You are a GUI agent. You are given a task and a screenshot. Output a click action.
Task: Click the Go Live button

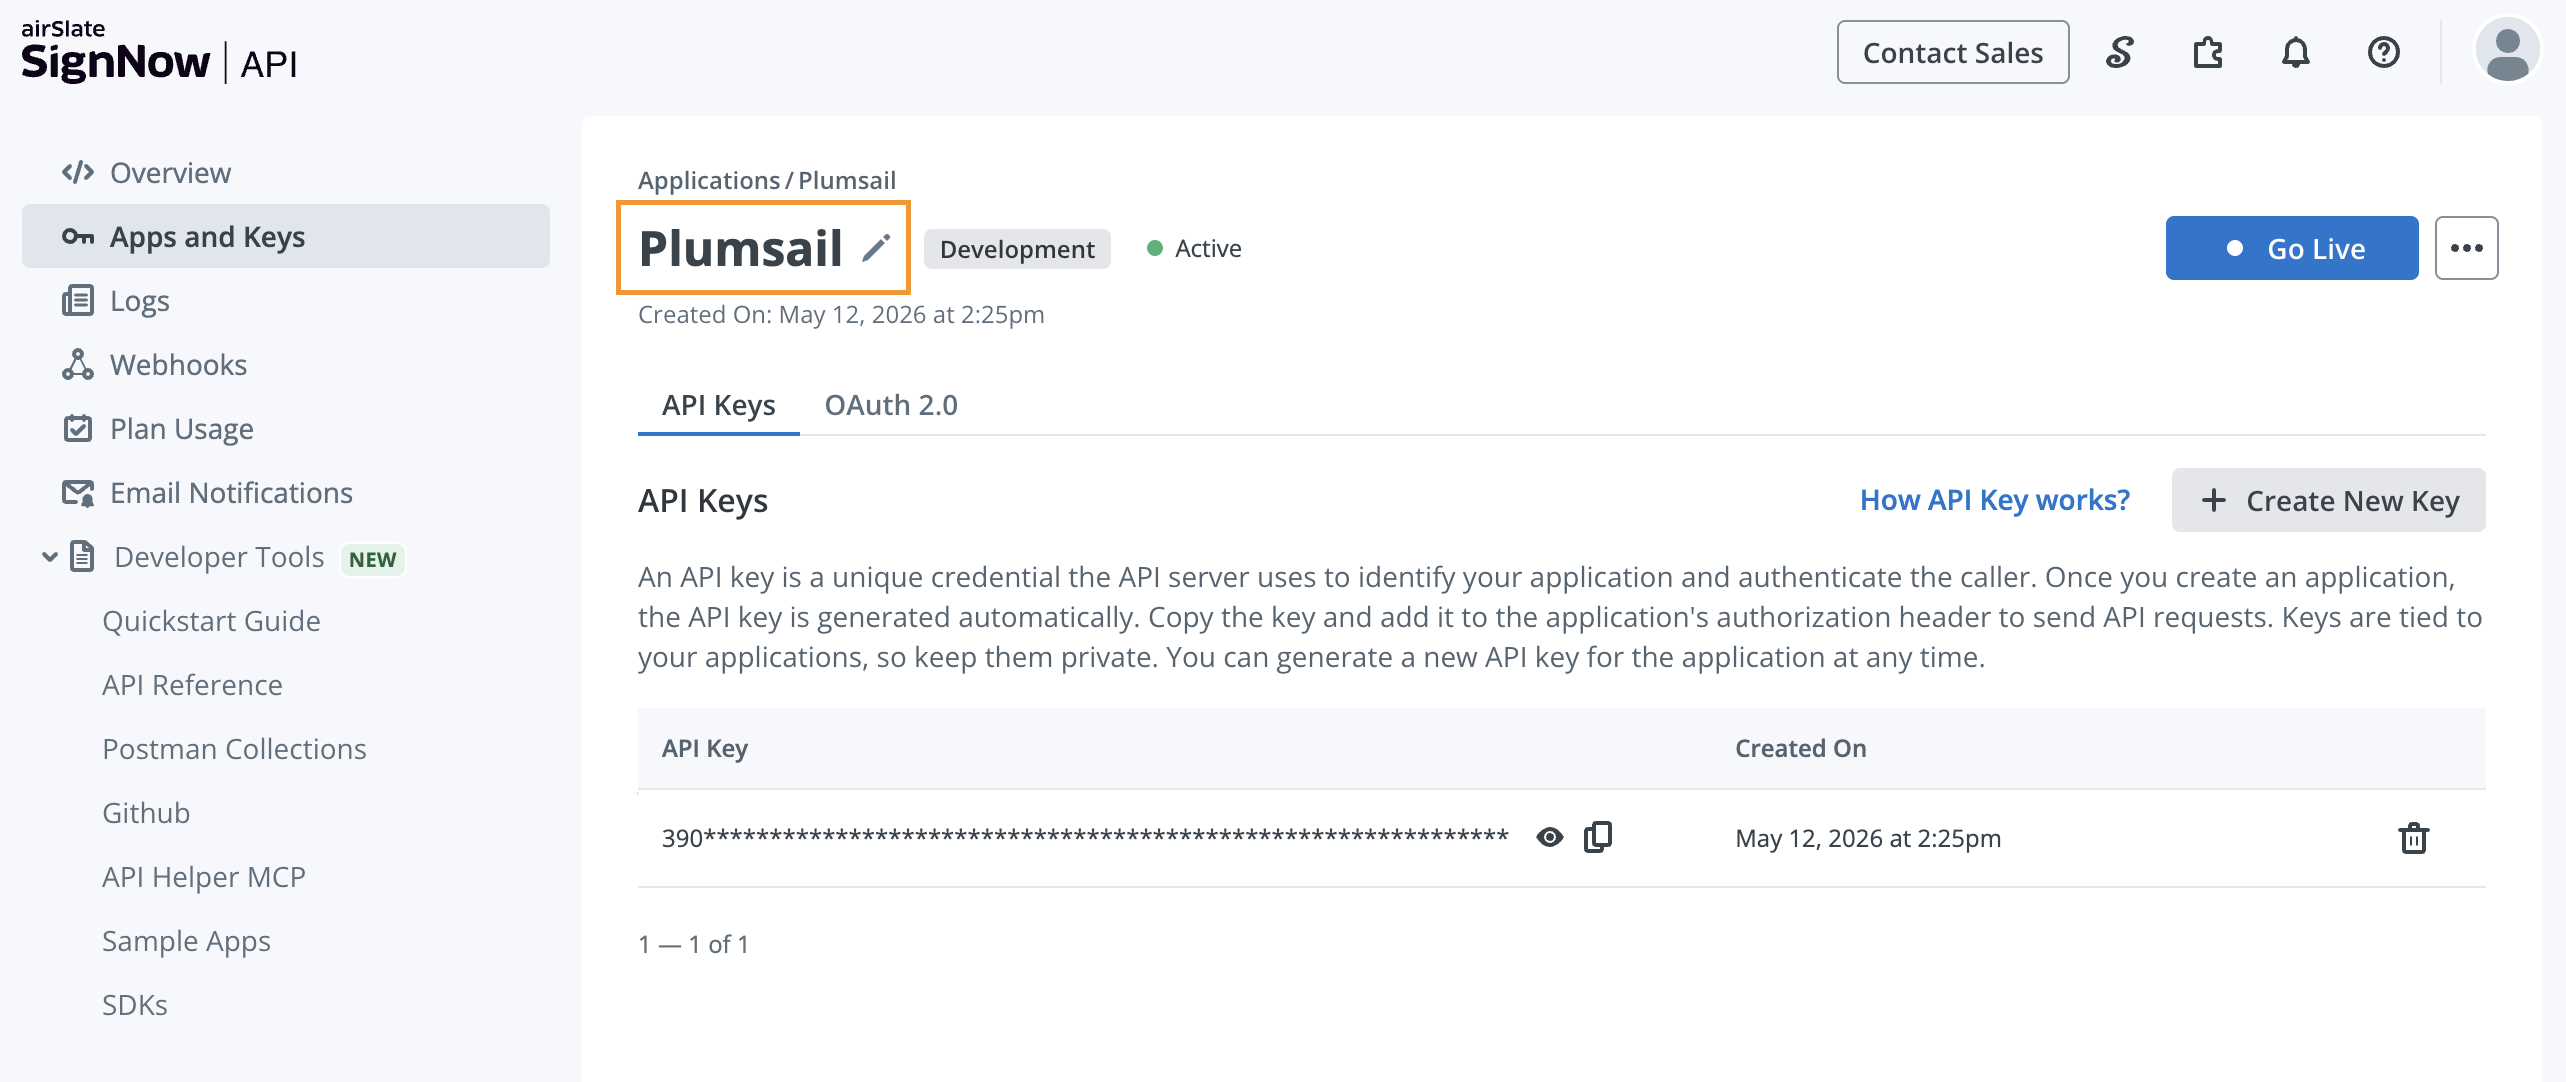pos(2291,248)
